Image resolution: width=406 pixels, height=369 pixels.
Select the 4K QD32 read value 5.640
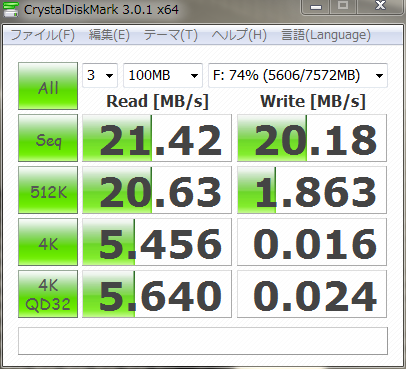click(x=157, y=294)
